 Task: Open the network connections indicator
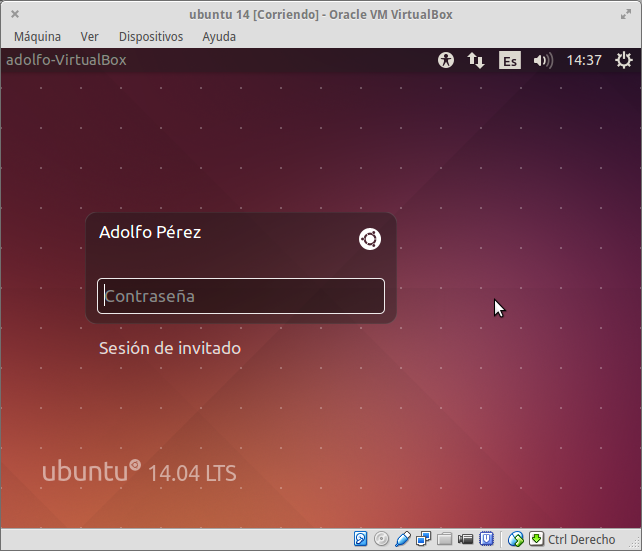[x=476, y=60]
